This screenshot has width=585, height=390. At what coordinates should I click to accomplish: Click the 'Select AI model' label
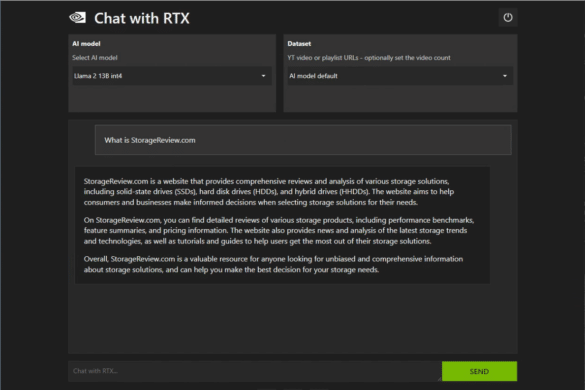[95, 58]
